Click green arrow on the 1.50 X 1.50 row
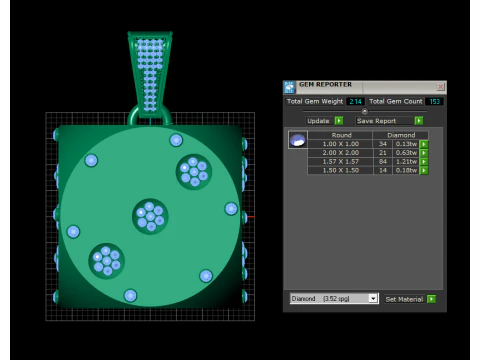 (424, 170)
